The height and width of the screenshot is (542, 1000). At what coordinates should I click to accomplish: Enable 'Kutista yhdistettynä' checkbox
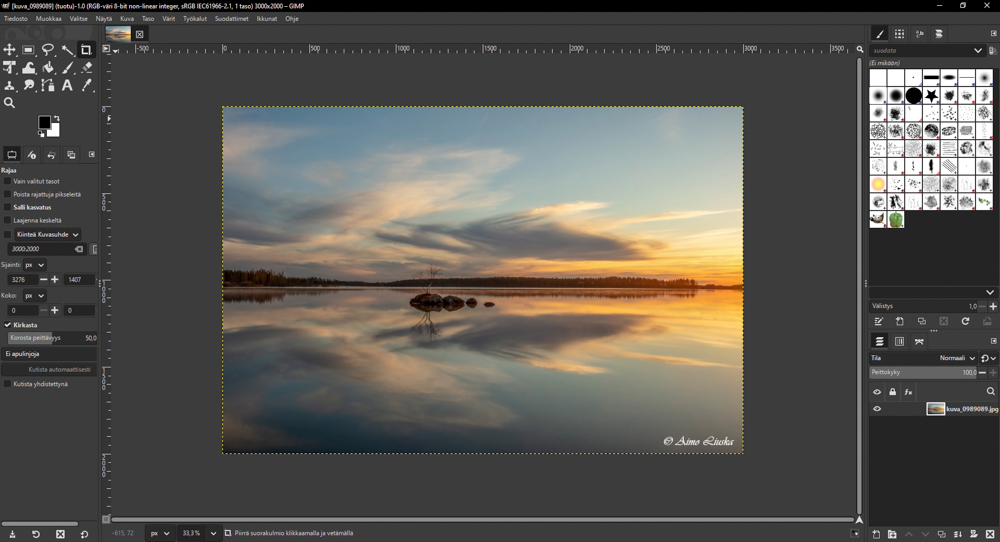point(8,384)
